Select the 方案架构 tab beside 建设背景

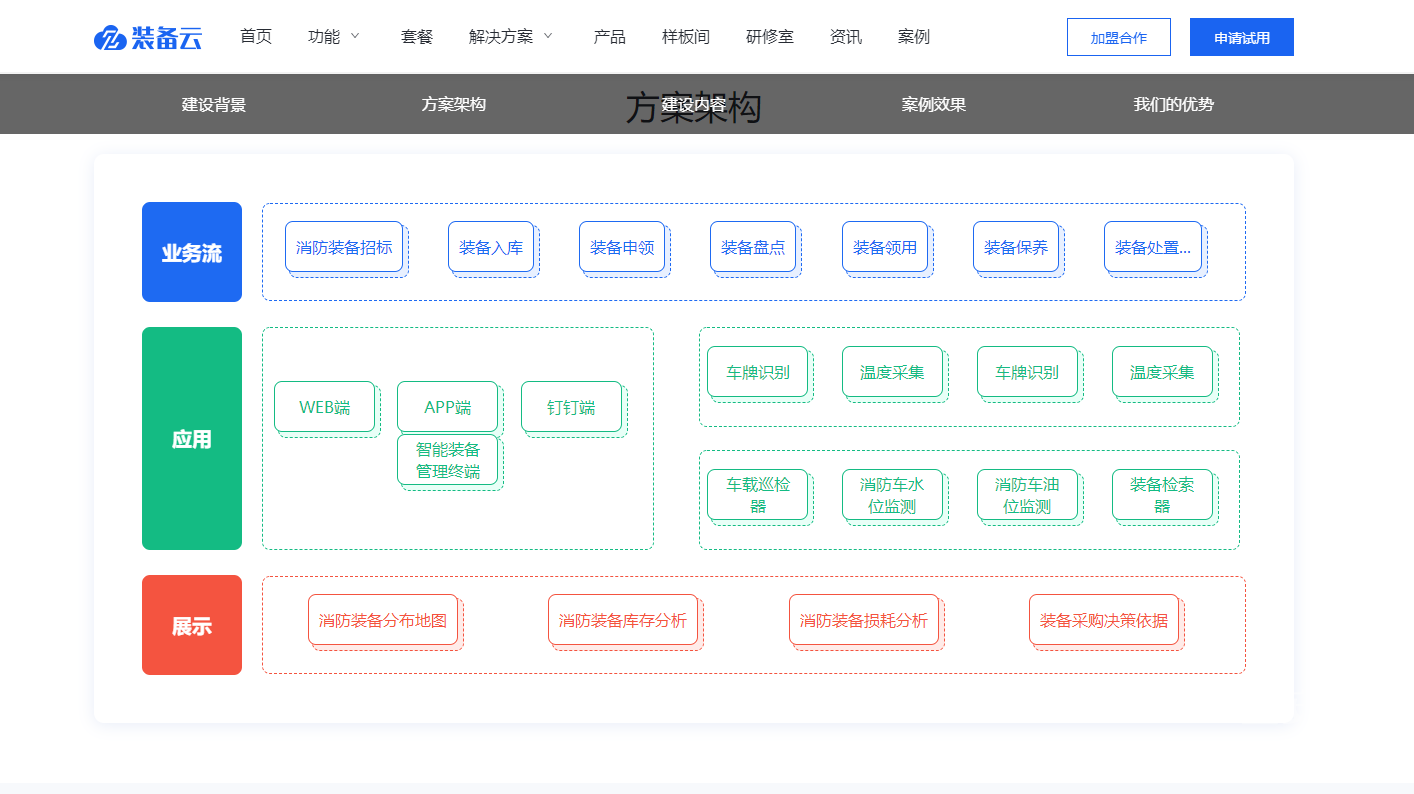(x=454, y=104)
